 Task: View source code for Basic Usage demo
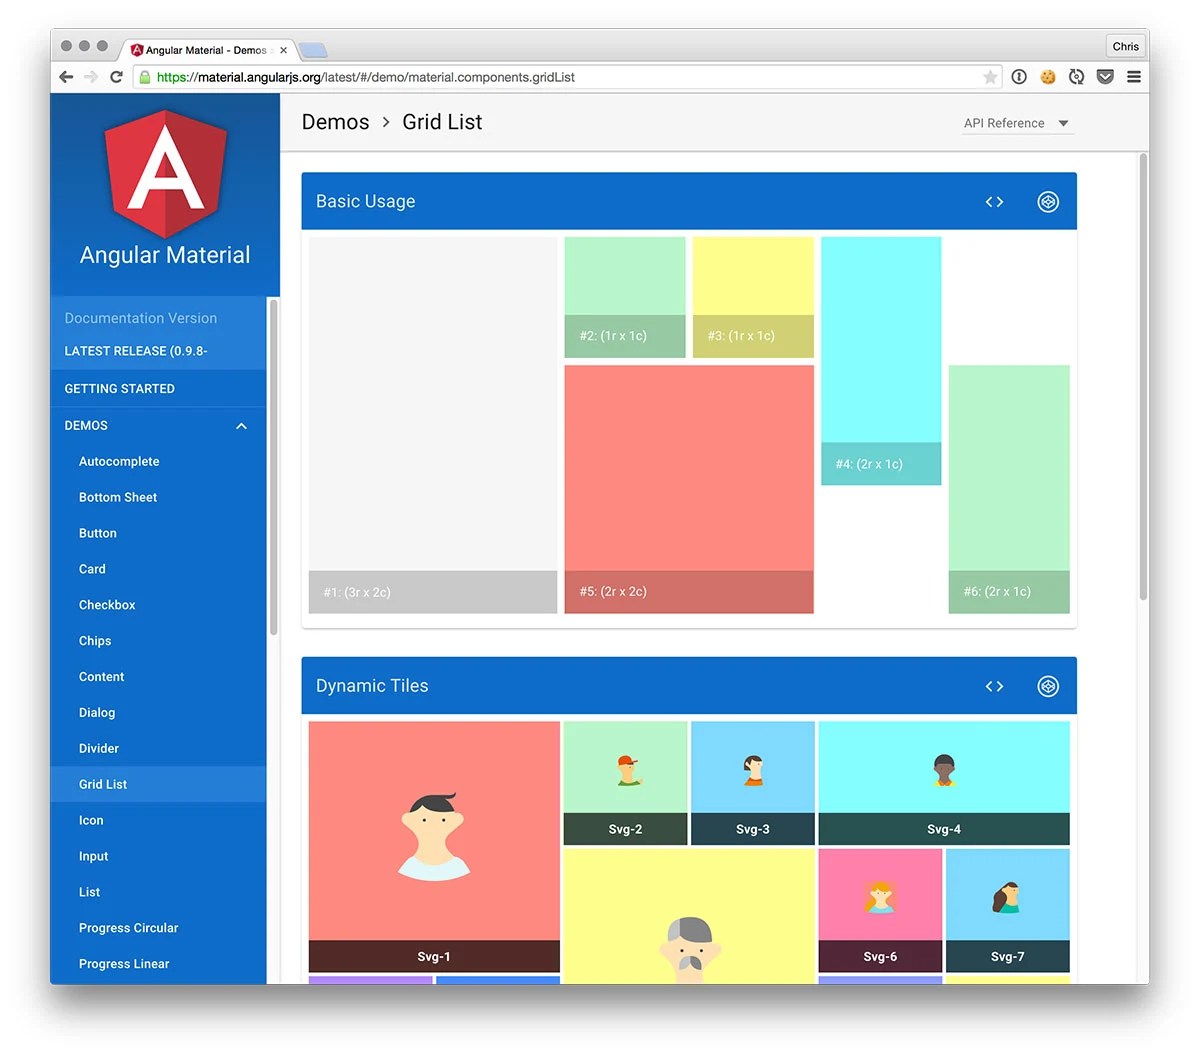(x=993, y=201)
